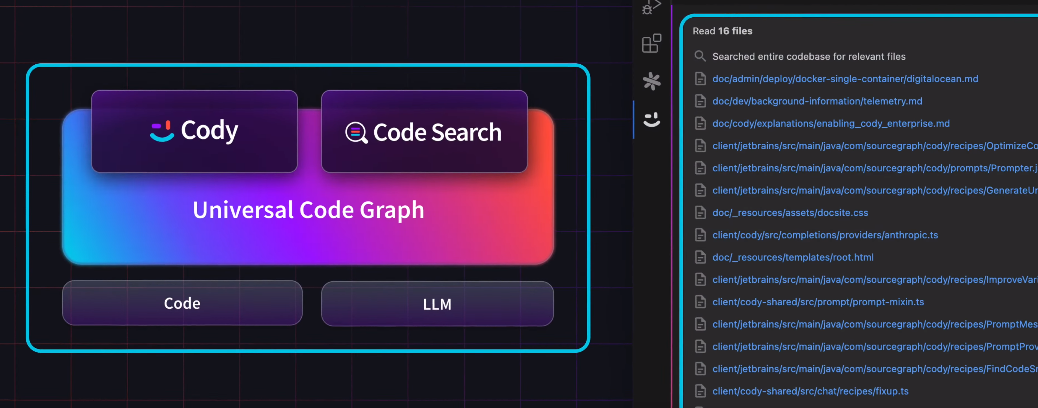
Task: Click the file icon next to docsite.css
Action: pos(700,213)
